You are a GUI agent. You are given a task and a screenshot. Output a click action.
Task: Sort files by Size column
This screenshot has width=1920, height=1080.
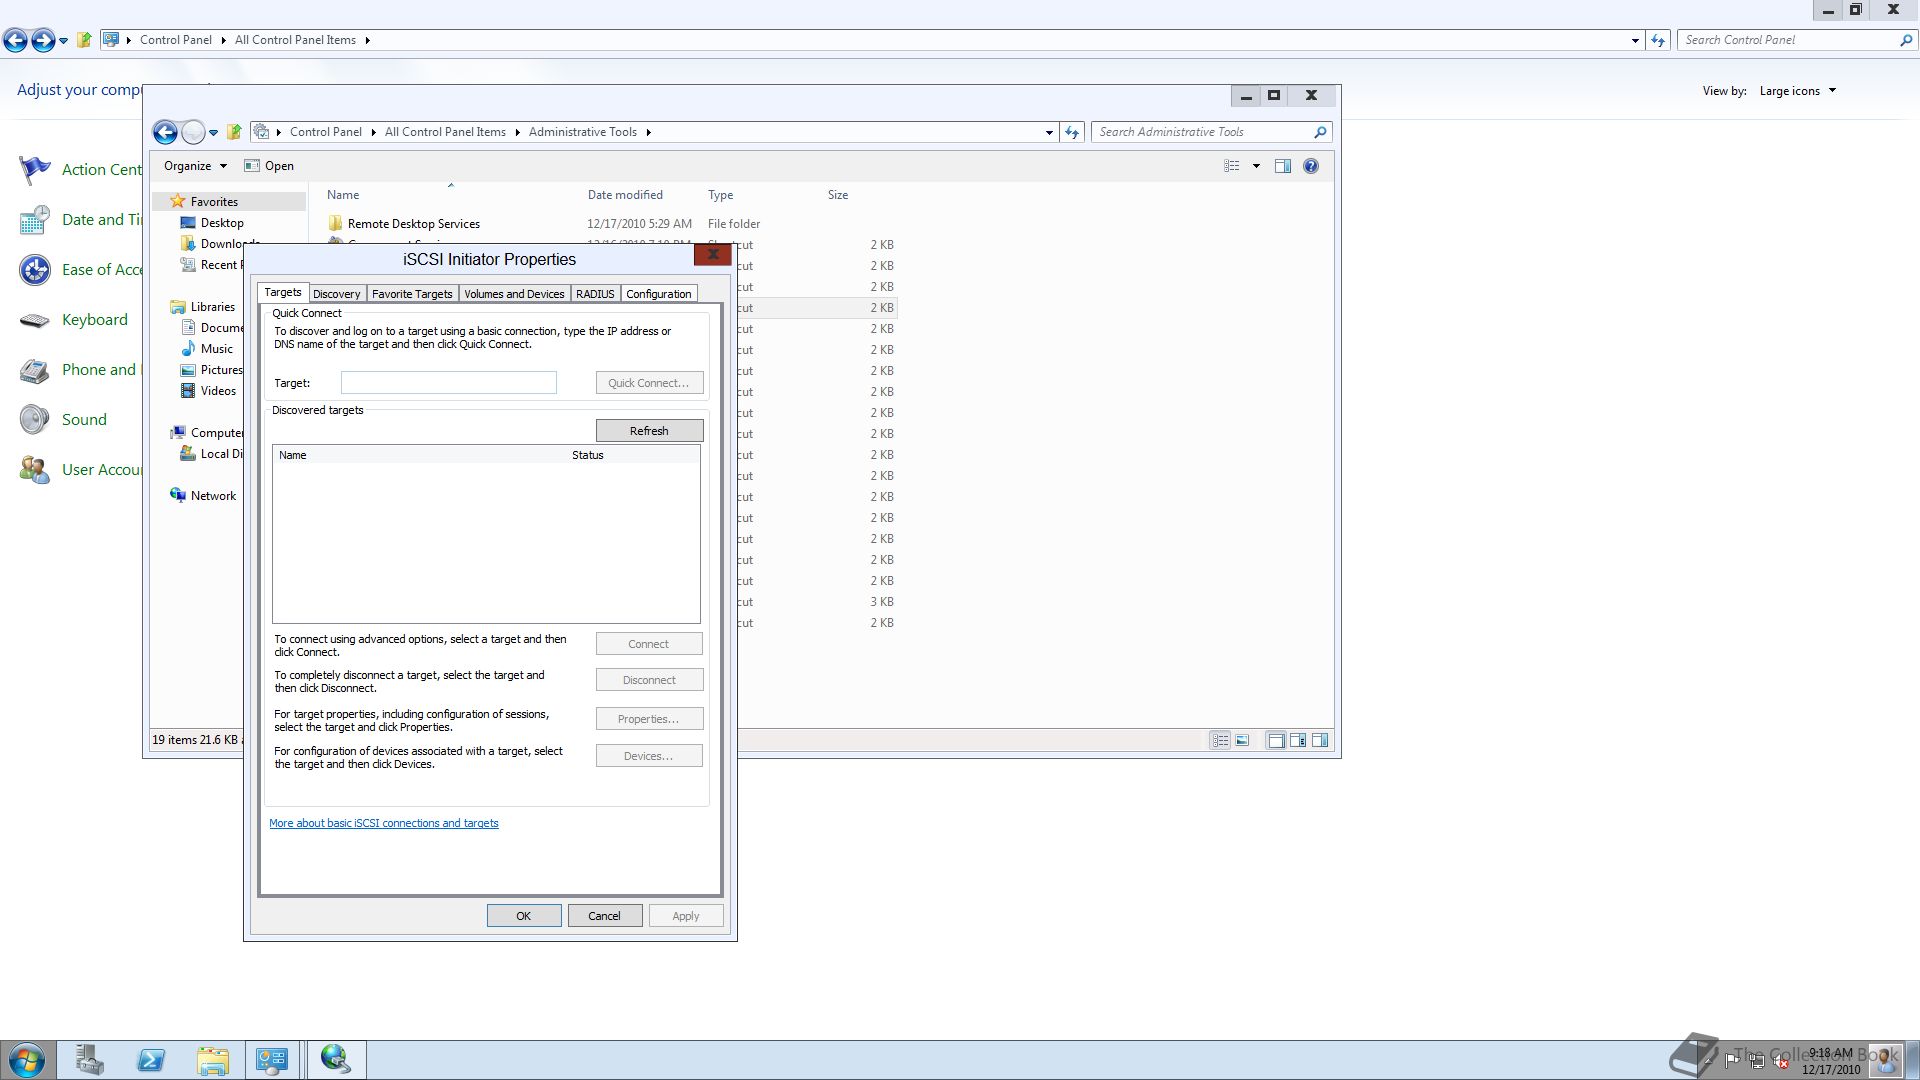pos(838,195)
